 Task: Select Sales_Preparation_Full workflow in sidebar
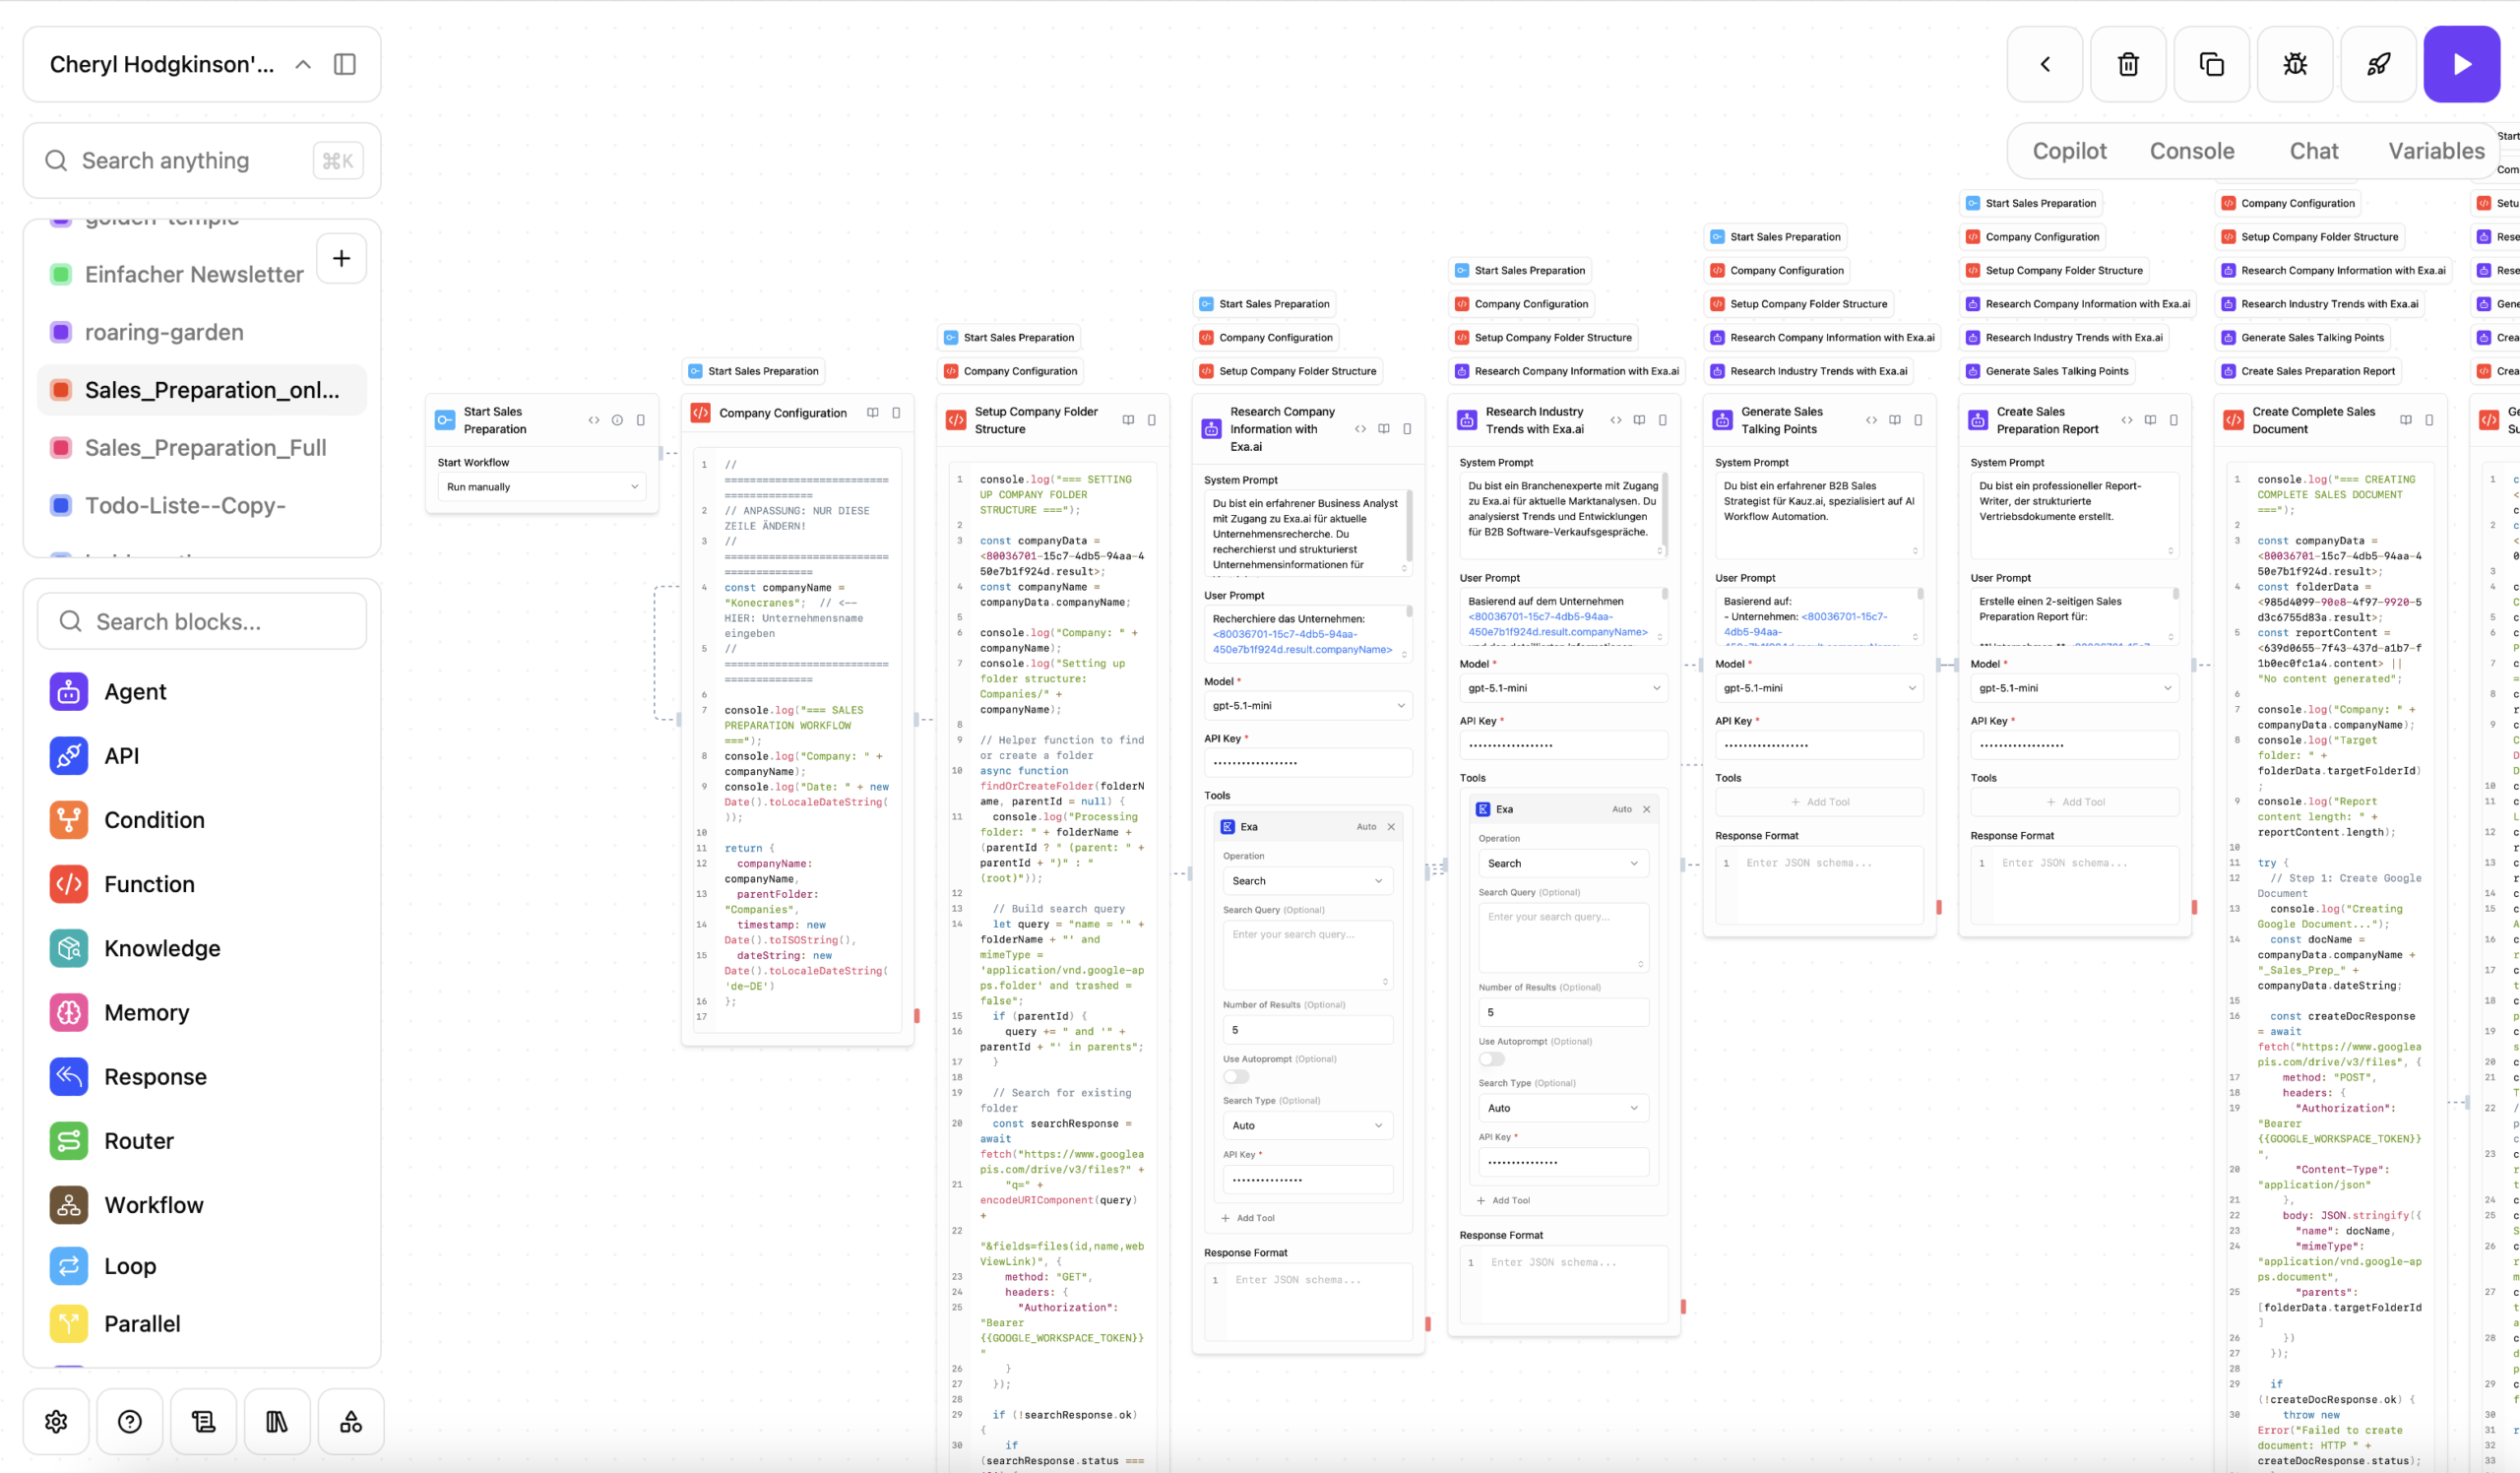205,448
